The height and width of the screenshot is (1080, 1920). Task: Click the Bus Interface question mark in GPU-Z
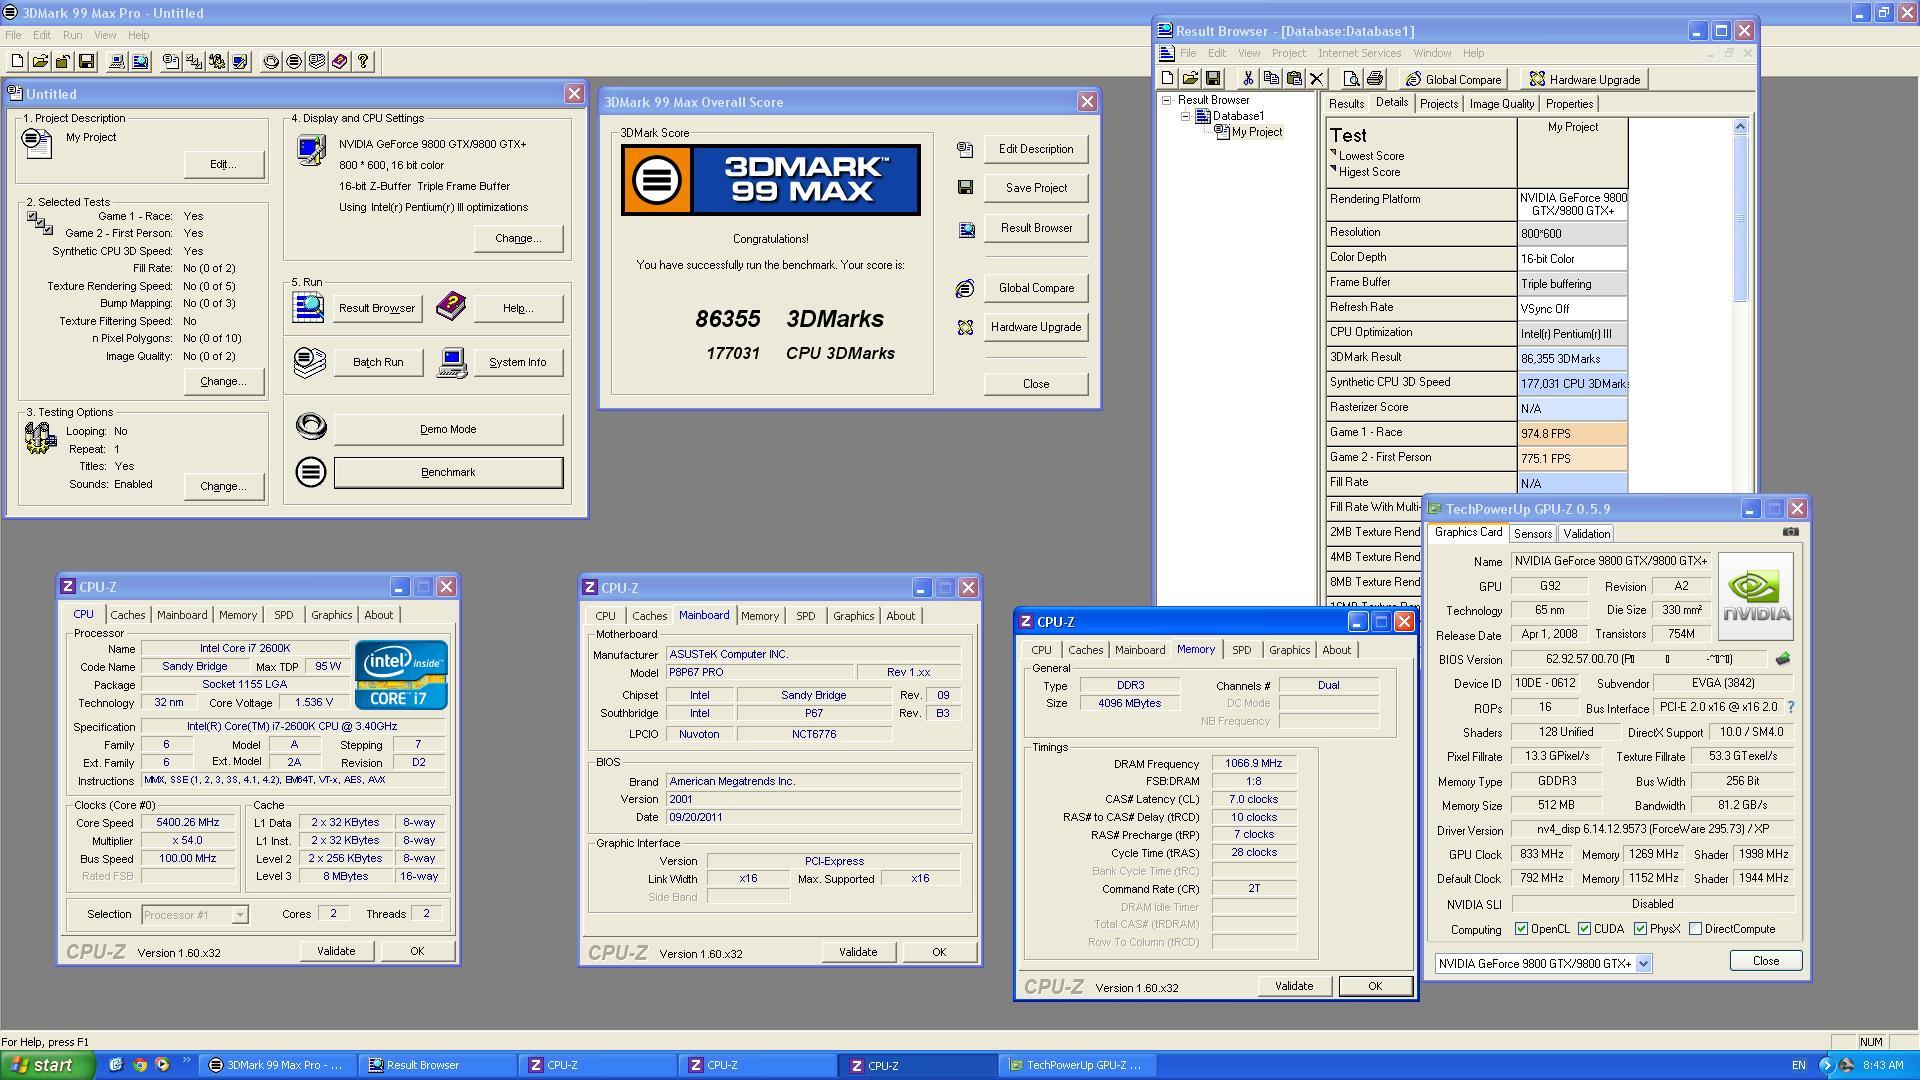1791,707
